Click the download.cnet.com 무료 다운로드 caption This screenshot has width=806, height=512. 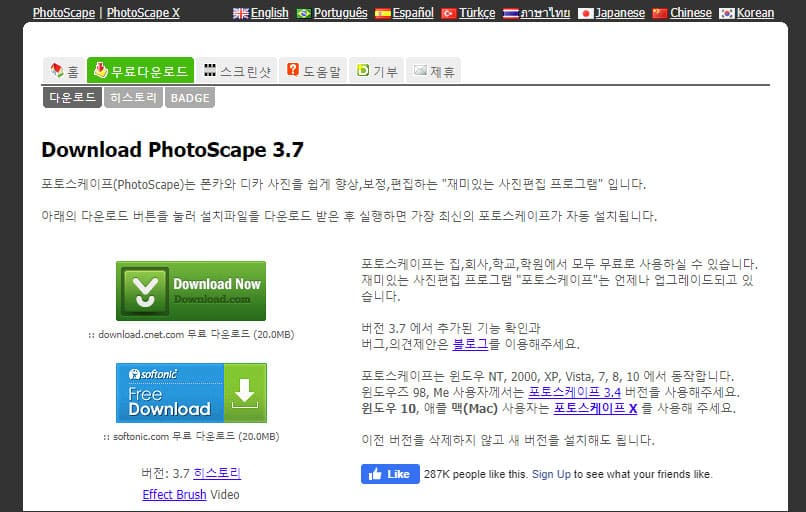coord(191,335)
